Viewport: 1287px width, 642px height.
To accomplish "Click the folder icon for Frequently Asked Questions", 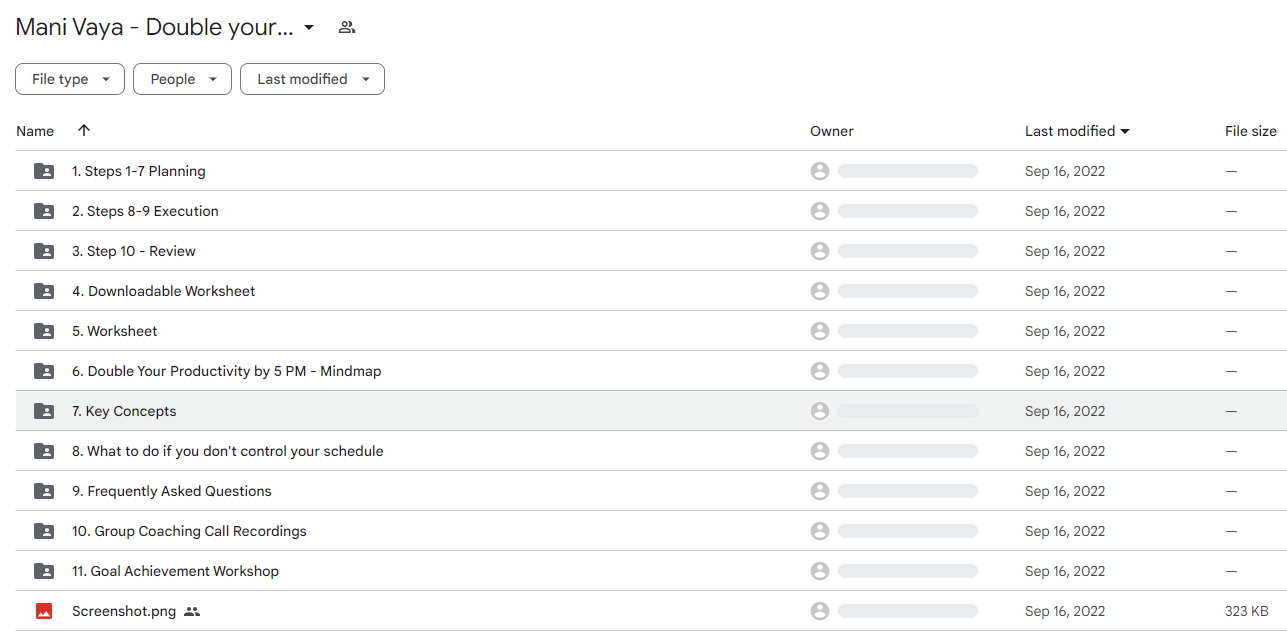I will tap(44, 491).
